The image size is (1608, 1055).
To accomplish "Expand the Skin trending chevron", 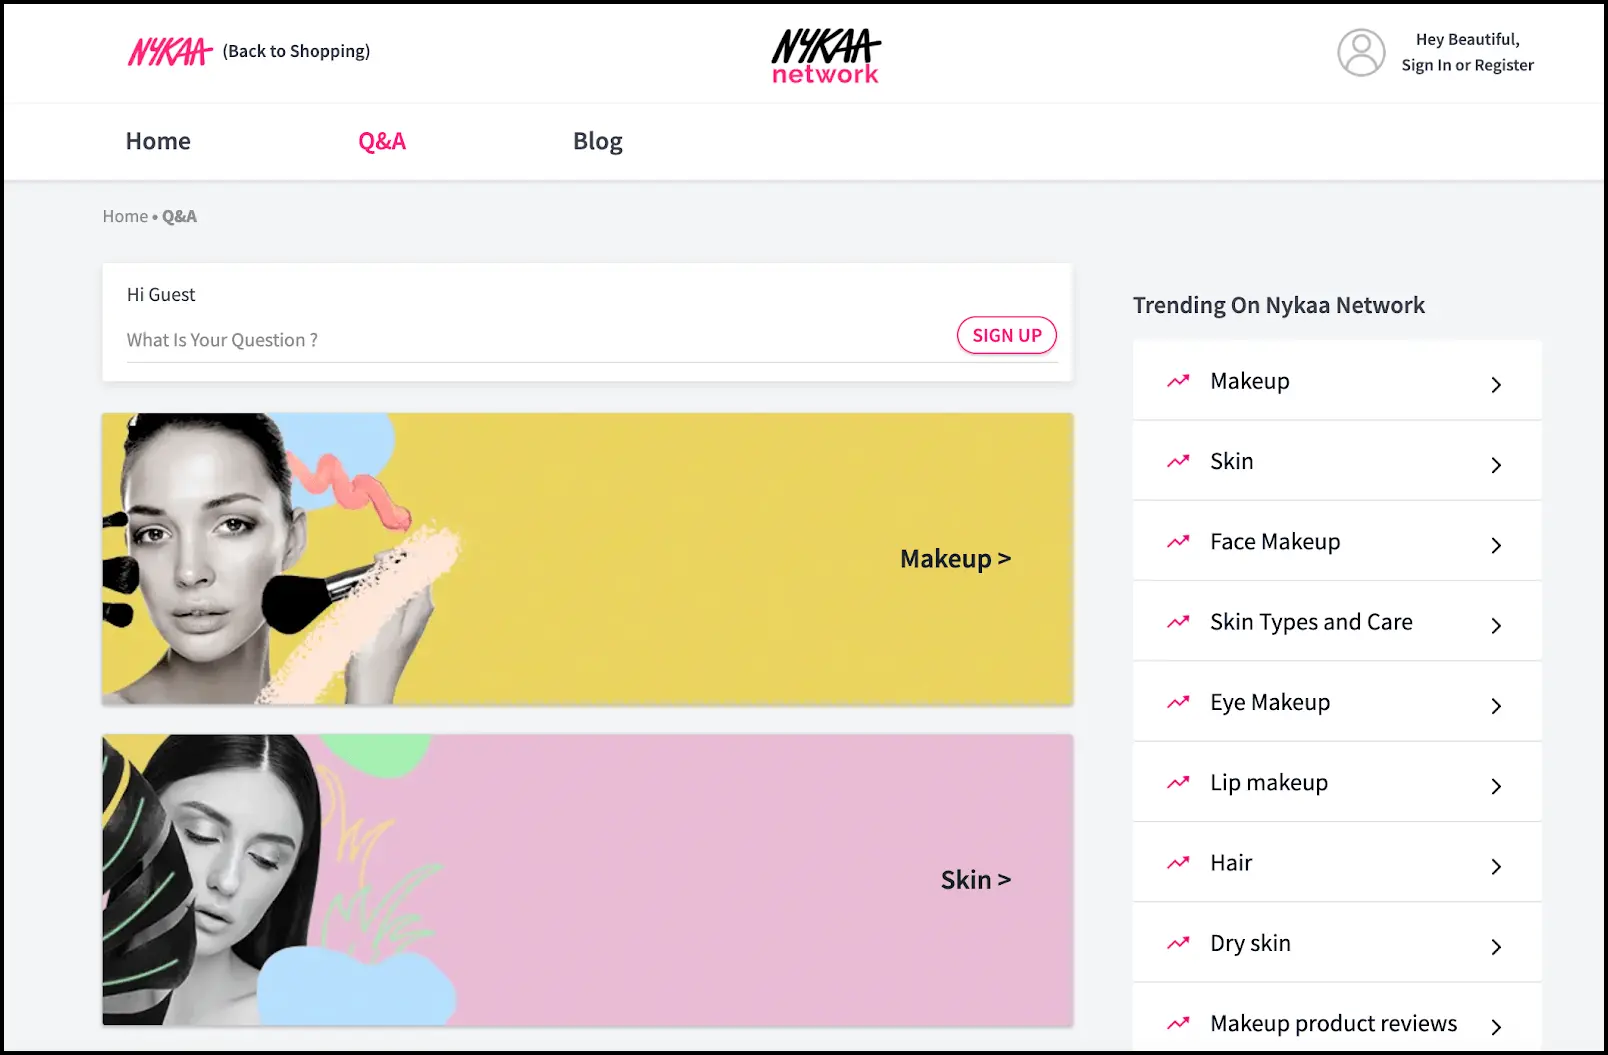I will click(1496, 465).
